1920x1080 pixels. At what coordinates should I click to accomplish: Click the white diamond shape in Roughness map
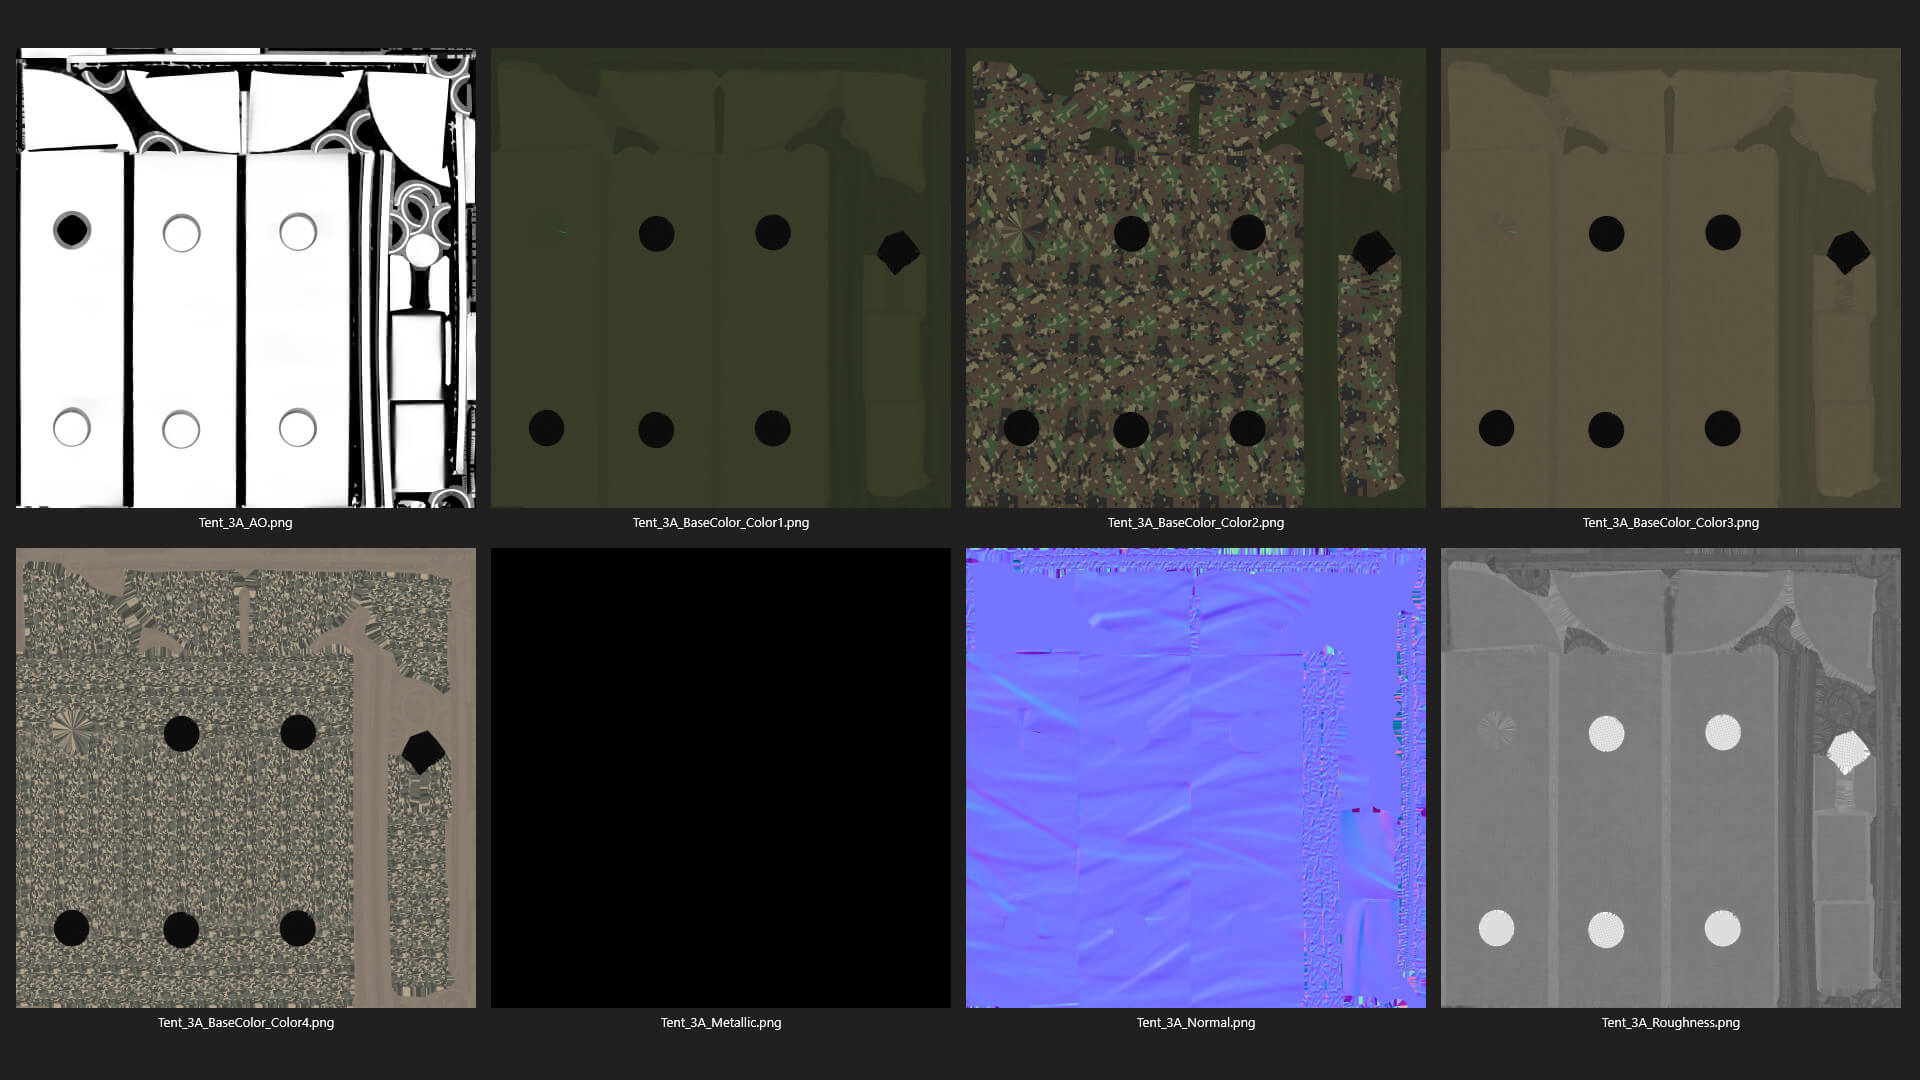[x=1847, y=751]
